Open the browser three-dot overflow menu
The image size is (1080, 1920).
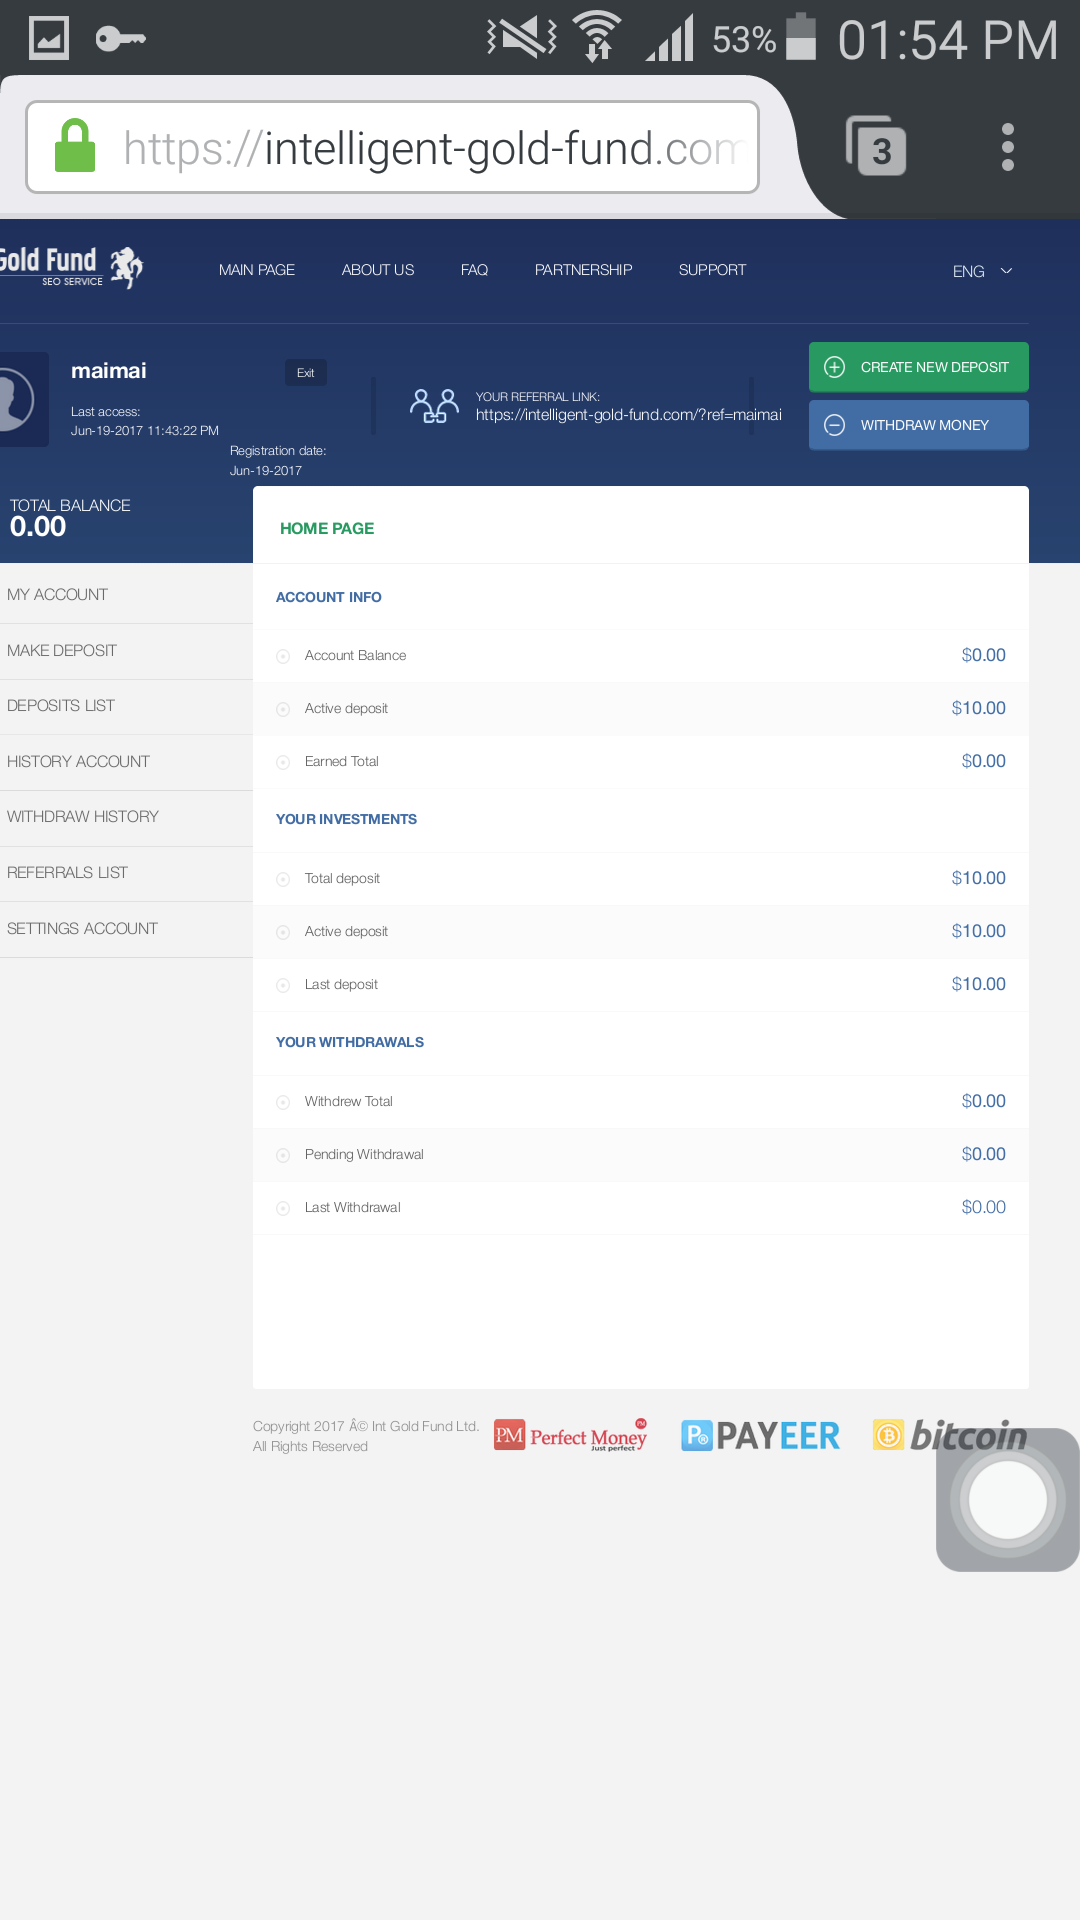pyautogui.click(x=1008, y=147)
